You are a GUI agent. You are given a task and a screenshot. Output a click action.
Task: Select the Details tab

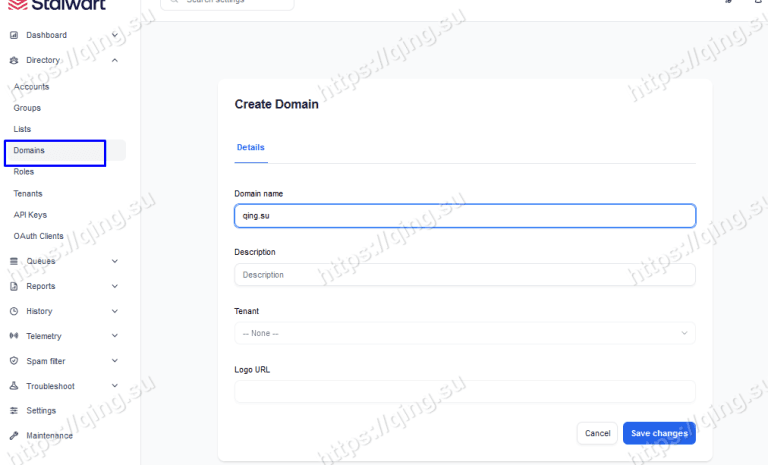tap(250, 148)
